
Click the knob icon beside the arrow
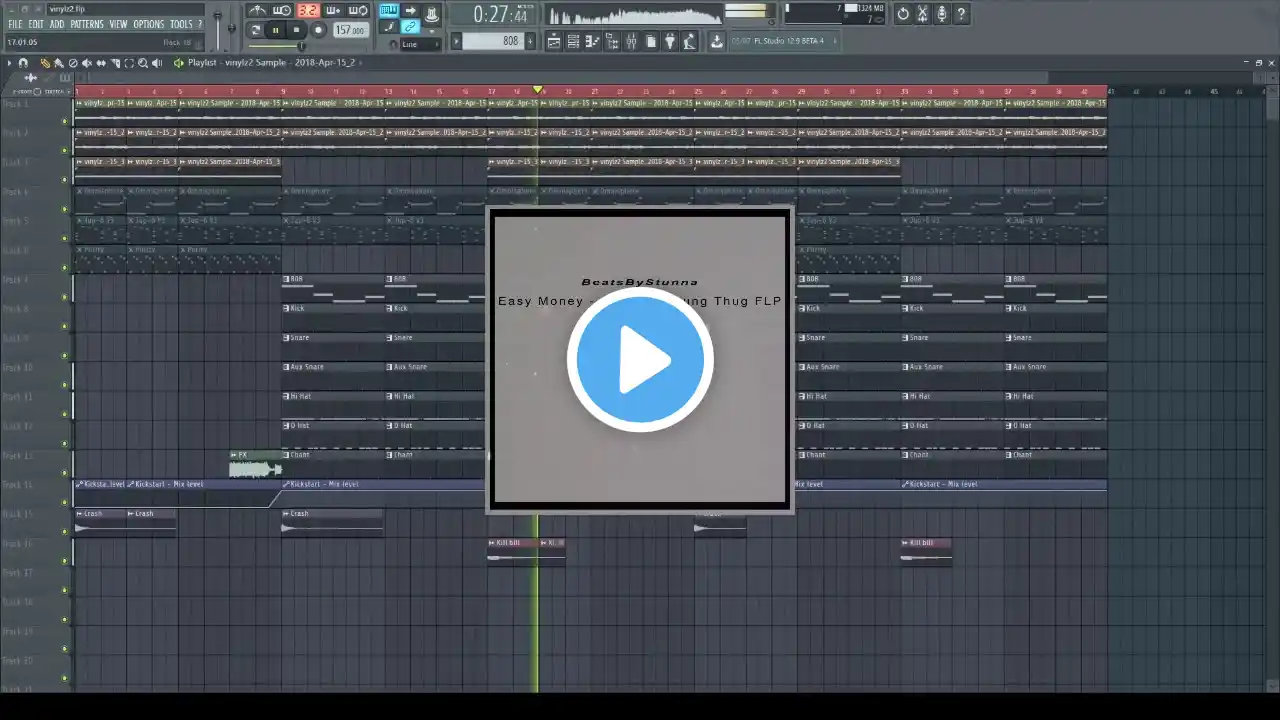pyautogui.click(x=431, y=13)
